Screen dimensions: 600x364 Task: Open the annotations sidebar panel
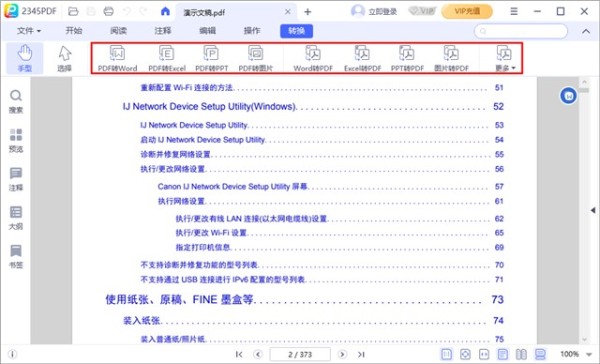16,179
